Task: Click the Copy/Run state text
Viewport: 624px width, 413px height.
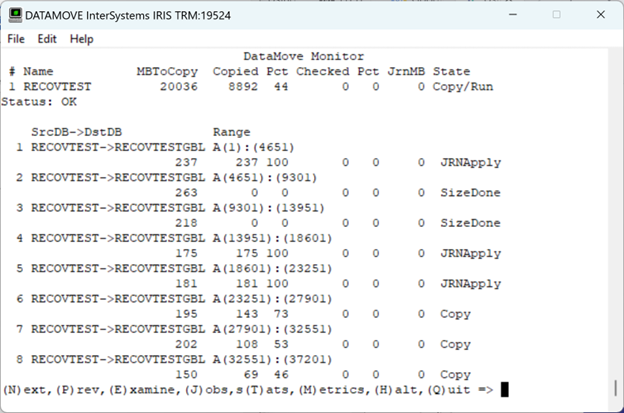Action: (x=462, y=87)
